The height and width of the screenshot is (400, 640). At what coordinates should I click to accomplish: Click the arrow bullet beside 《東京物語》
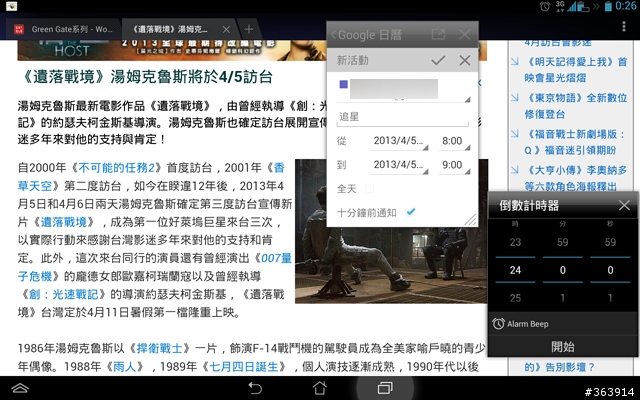click(515, 98)
